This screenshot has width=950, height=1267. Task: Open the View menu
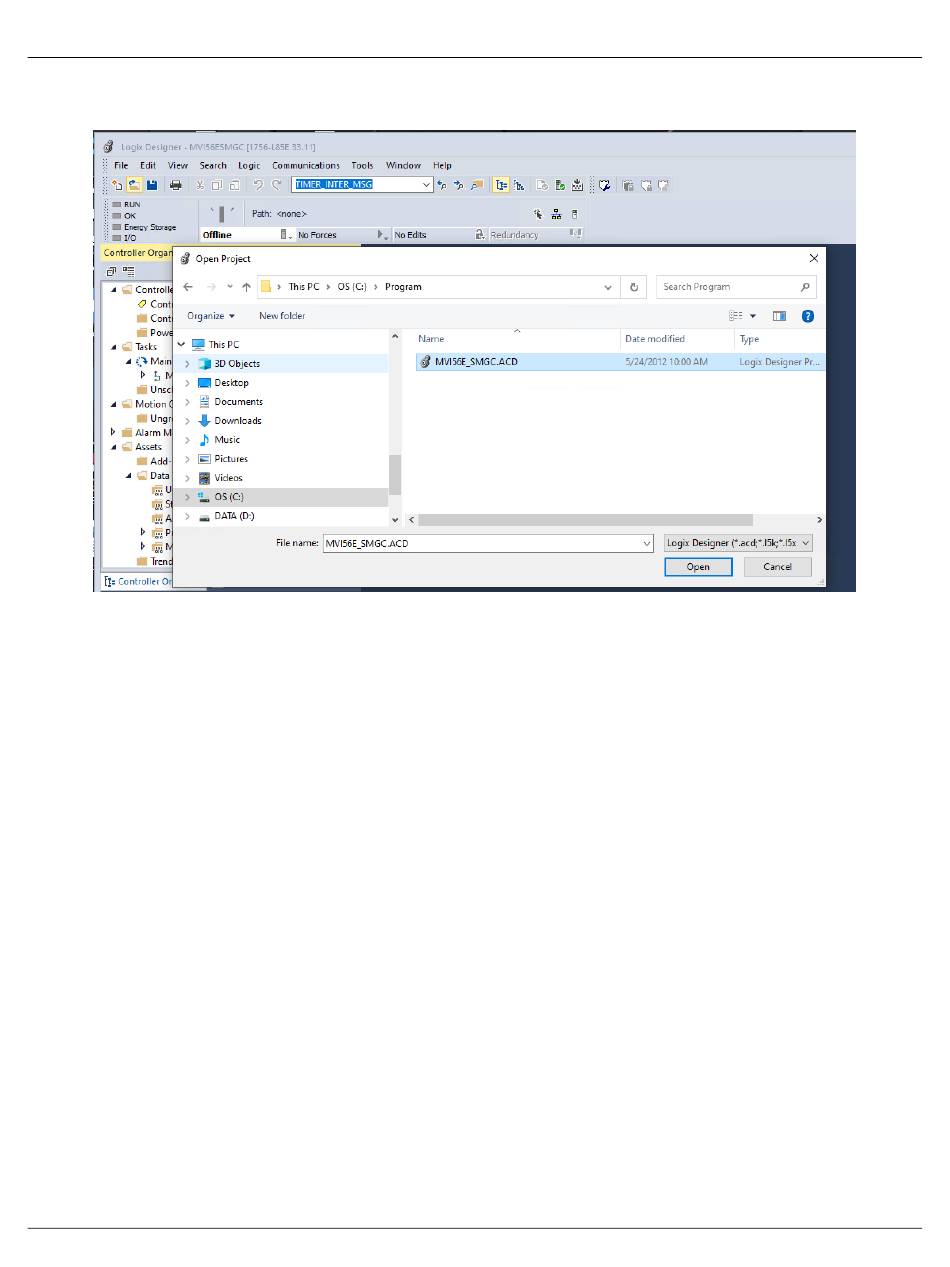click(178, 166)
